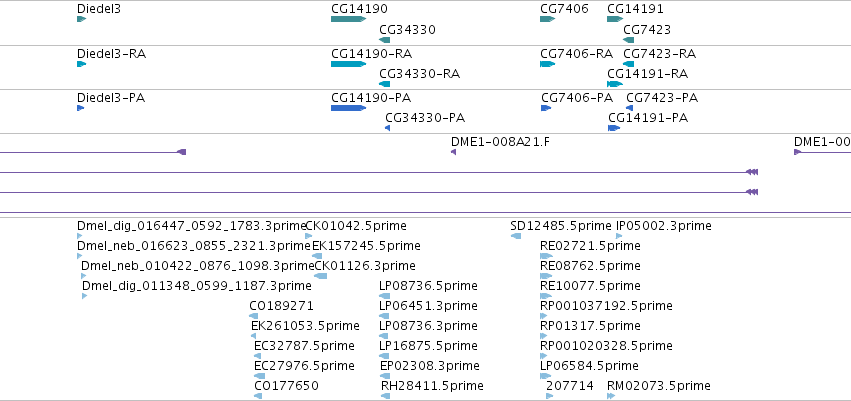
Task: Click the CG14190 gene label
Action: (x=359, y=9)
